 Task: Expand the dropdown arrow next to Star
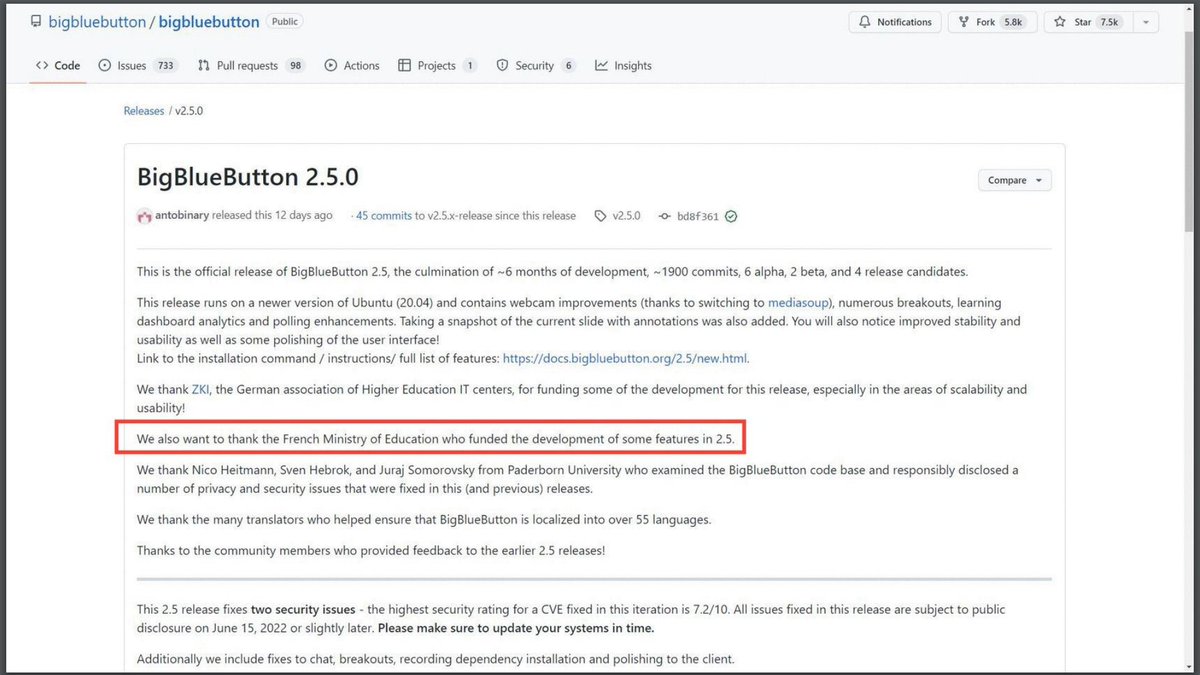point(1146,22)
